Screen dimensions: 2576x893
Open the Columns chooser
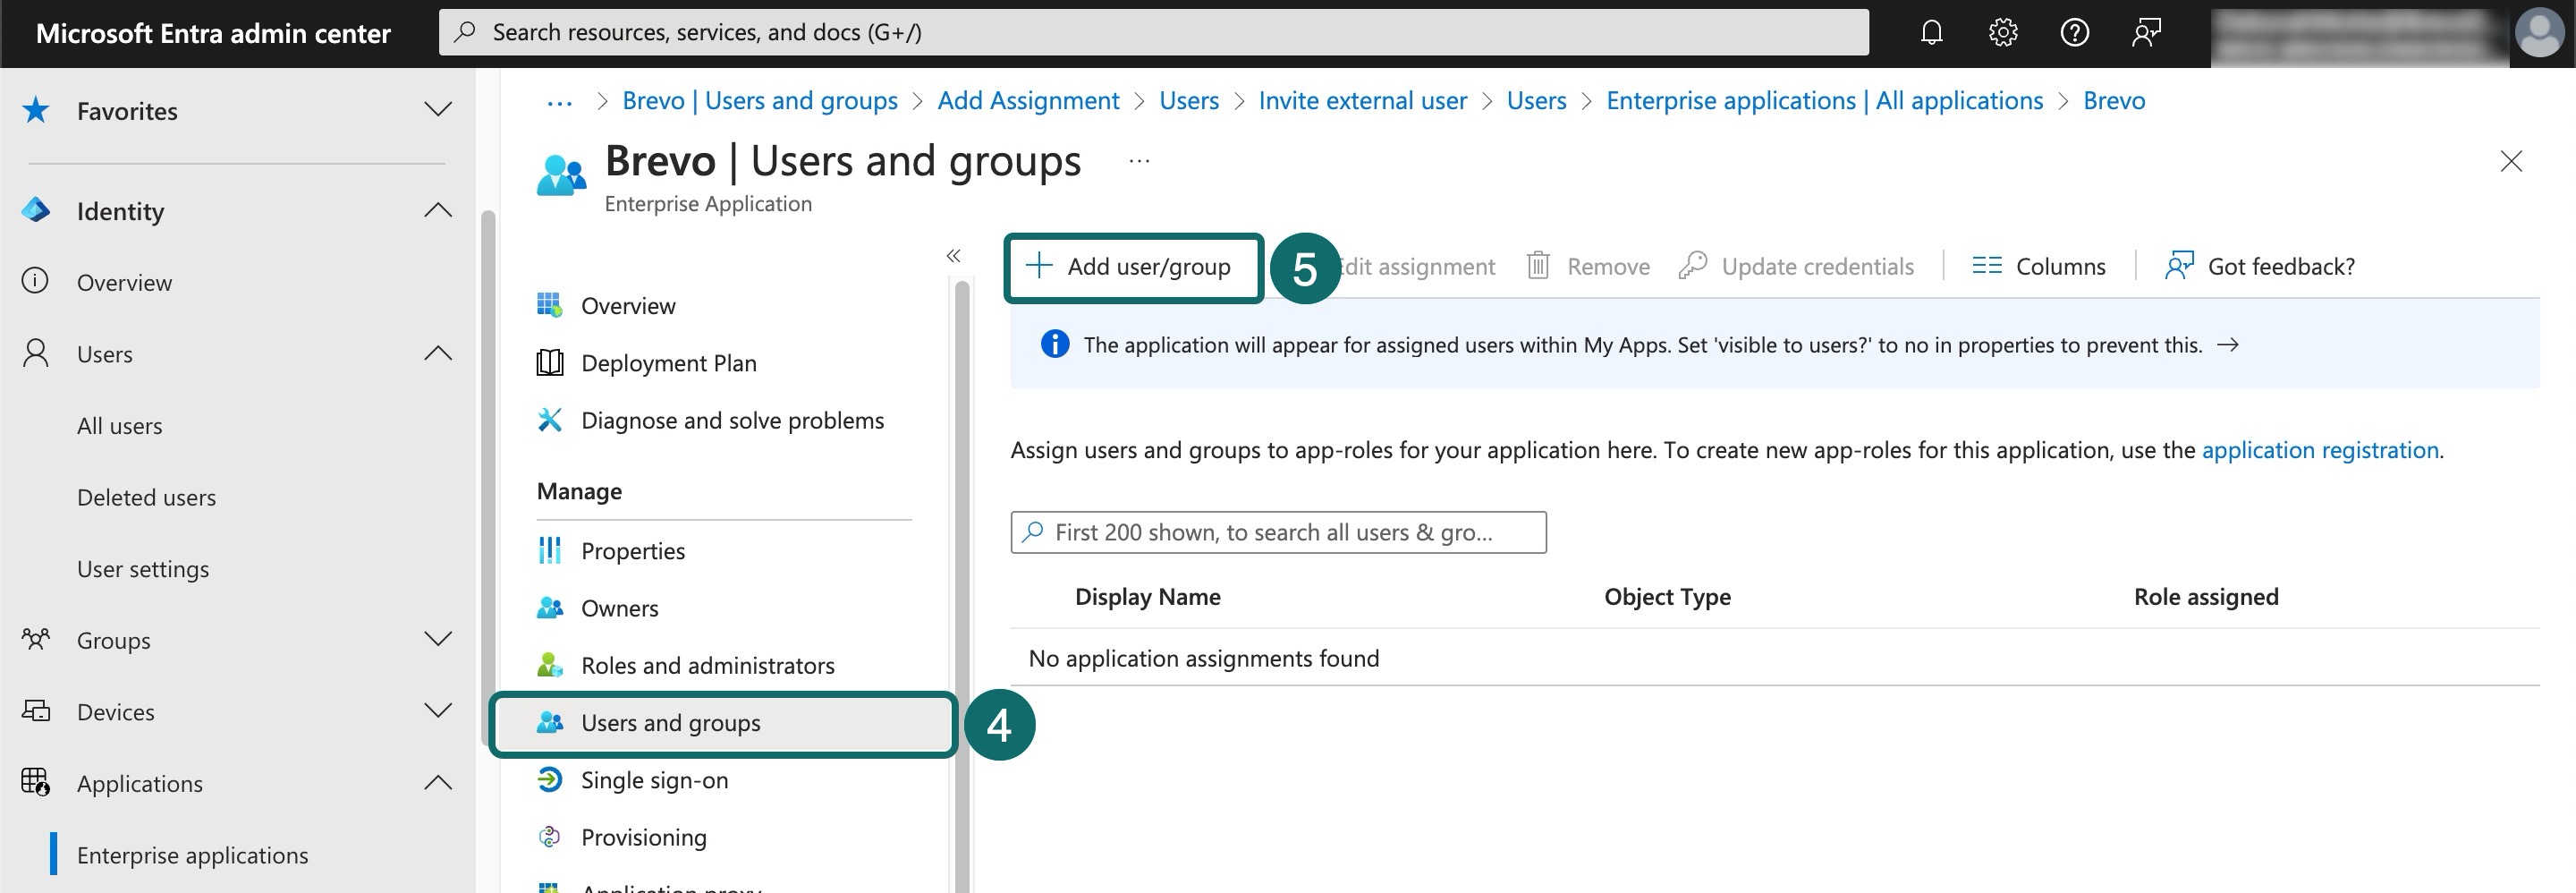tap(2038, 266)
